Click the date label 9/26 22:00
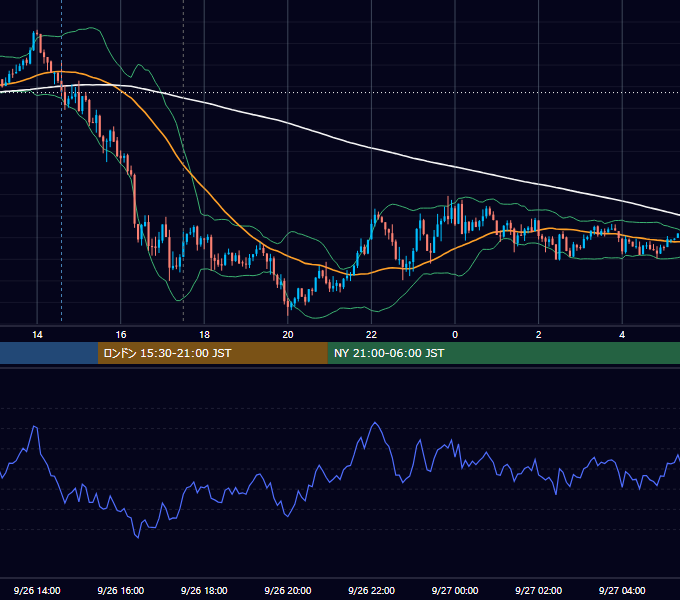The width and height of the screenshot is (680, 600). [x=371, y=590]
